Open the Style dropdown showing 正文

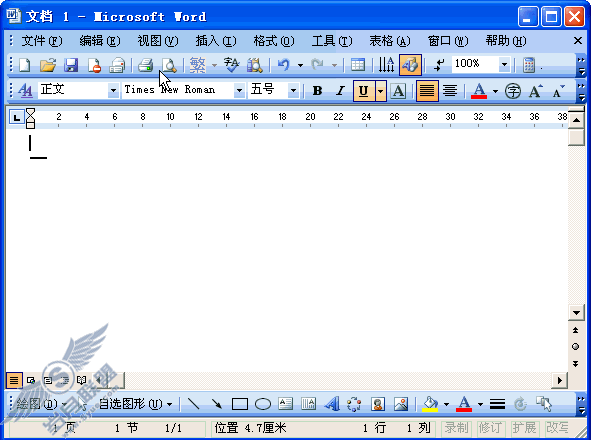click(x=113, y=90)
